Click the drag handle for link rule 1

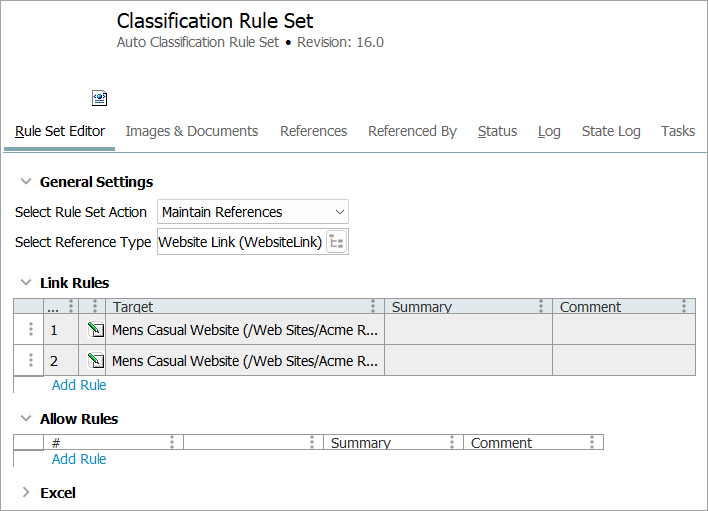click(x=30, y=330)
